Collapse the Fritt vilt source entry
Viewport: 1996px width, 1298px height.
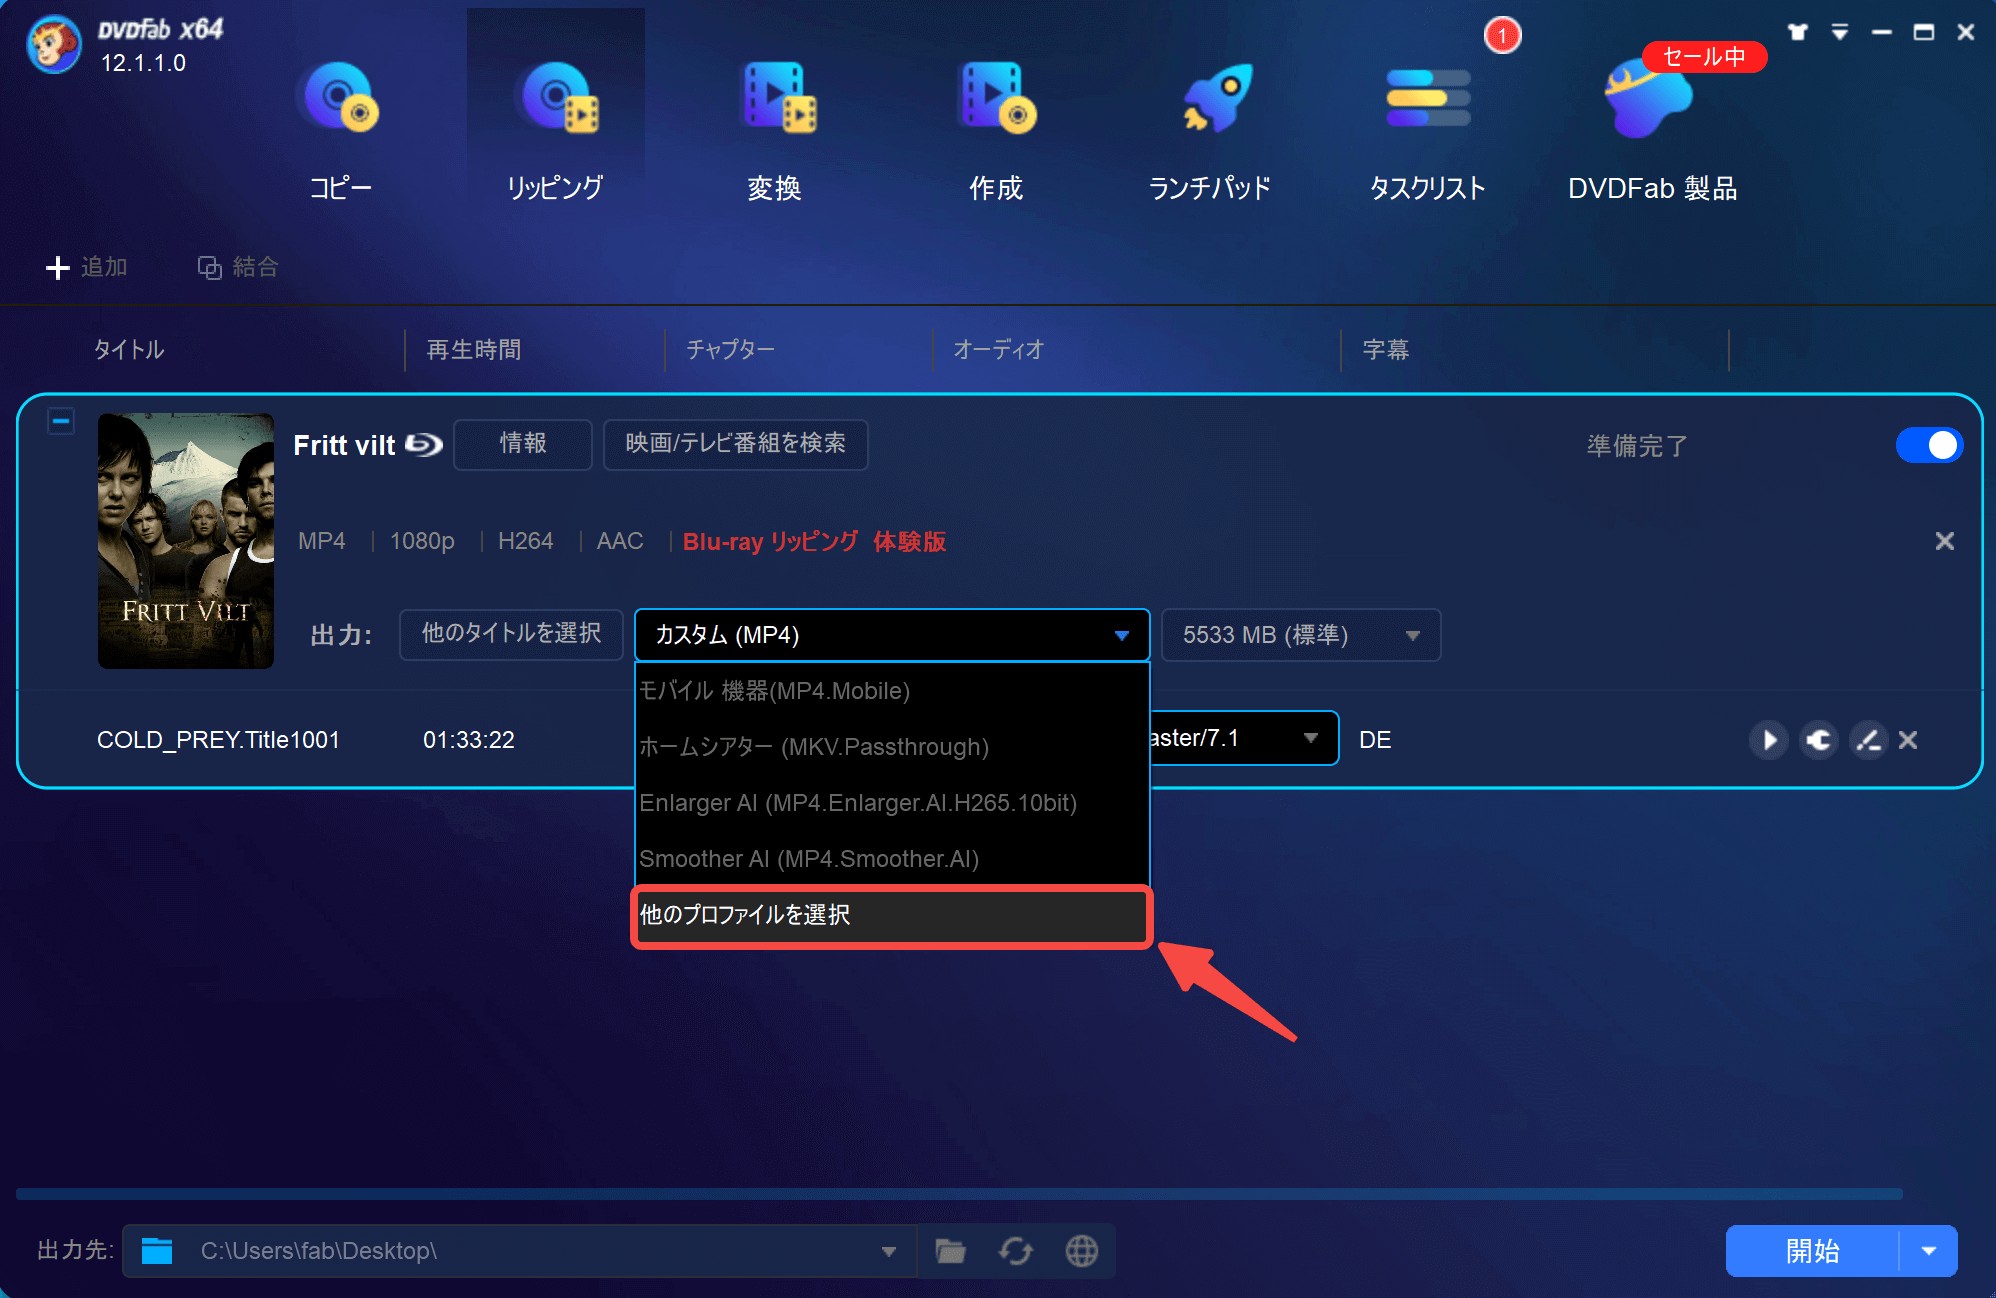(x=61, y=421)
